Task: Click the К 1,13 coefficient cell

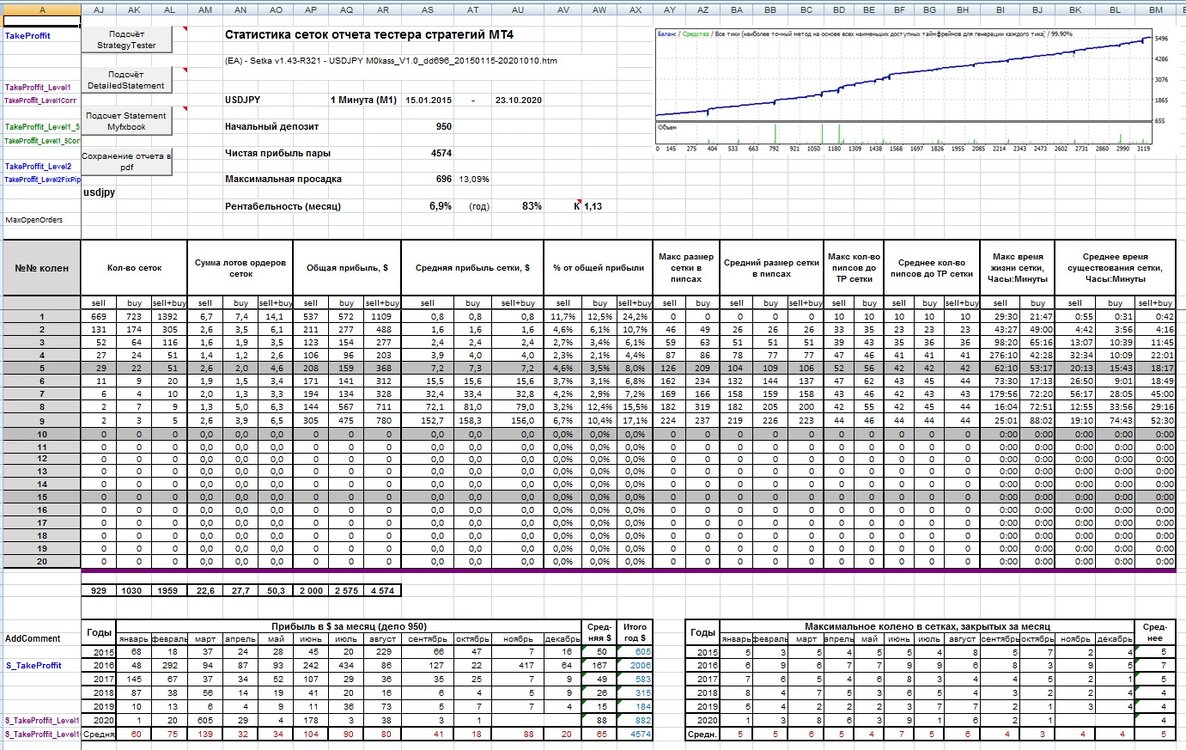Action: coord(588,206)
